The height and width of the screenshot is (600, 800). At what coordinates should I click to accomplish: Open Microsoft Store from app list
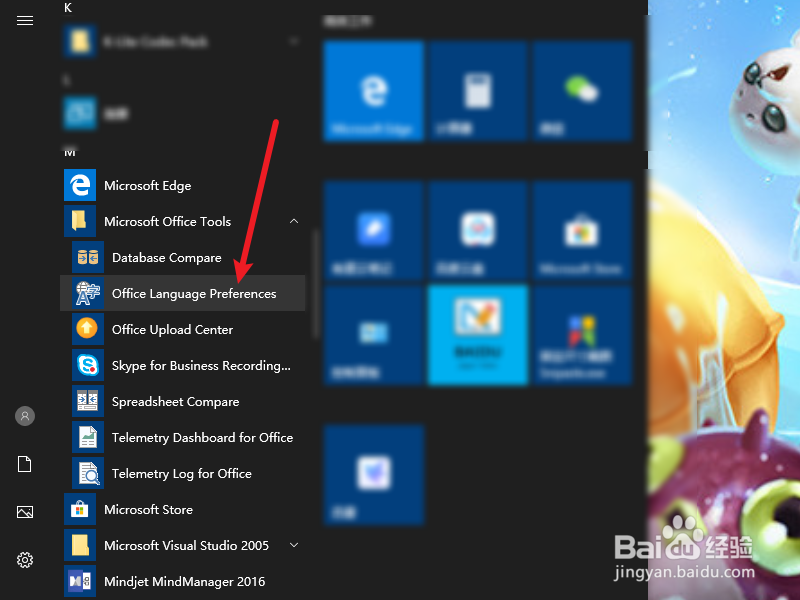pyautogui.click(x=183, y=509)
